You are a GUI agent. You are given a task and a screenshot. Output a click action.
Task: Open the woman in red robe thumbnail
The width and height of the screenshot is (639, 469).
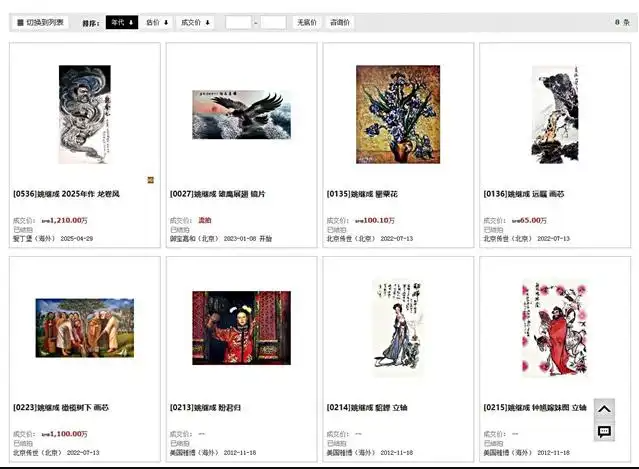click(x=242, y=328)
